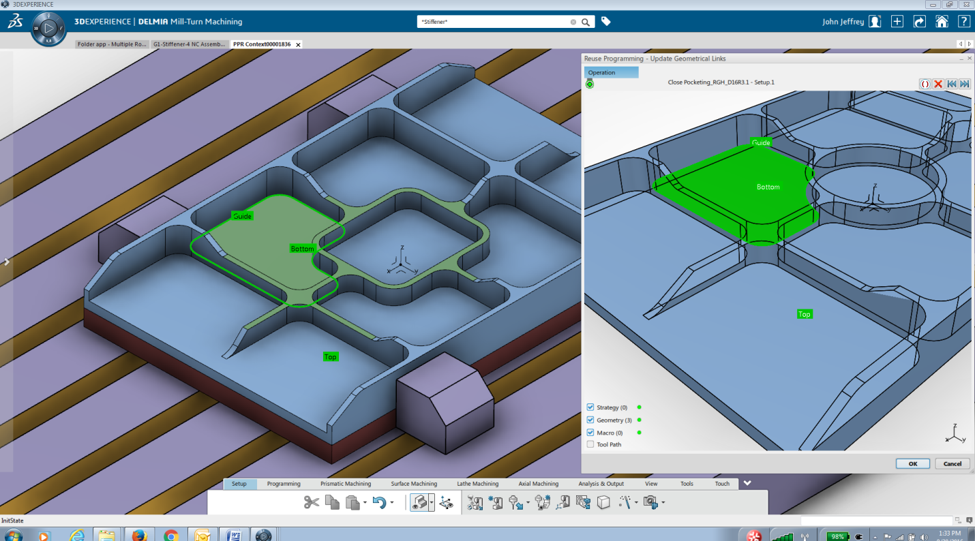Open the Analysis & Output tab
The width and height of the screenshot is (975, 541).
[600, 484]
